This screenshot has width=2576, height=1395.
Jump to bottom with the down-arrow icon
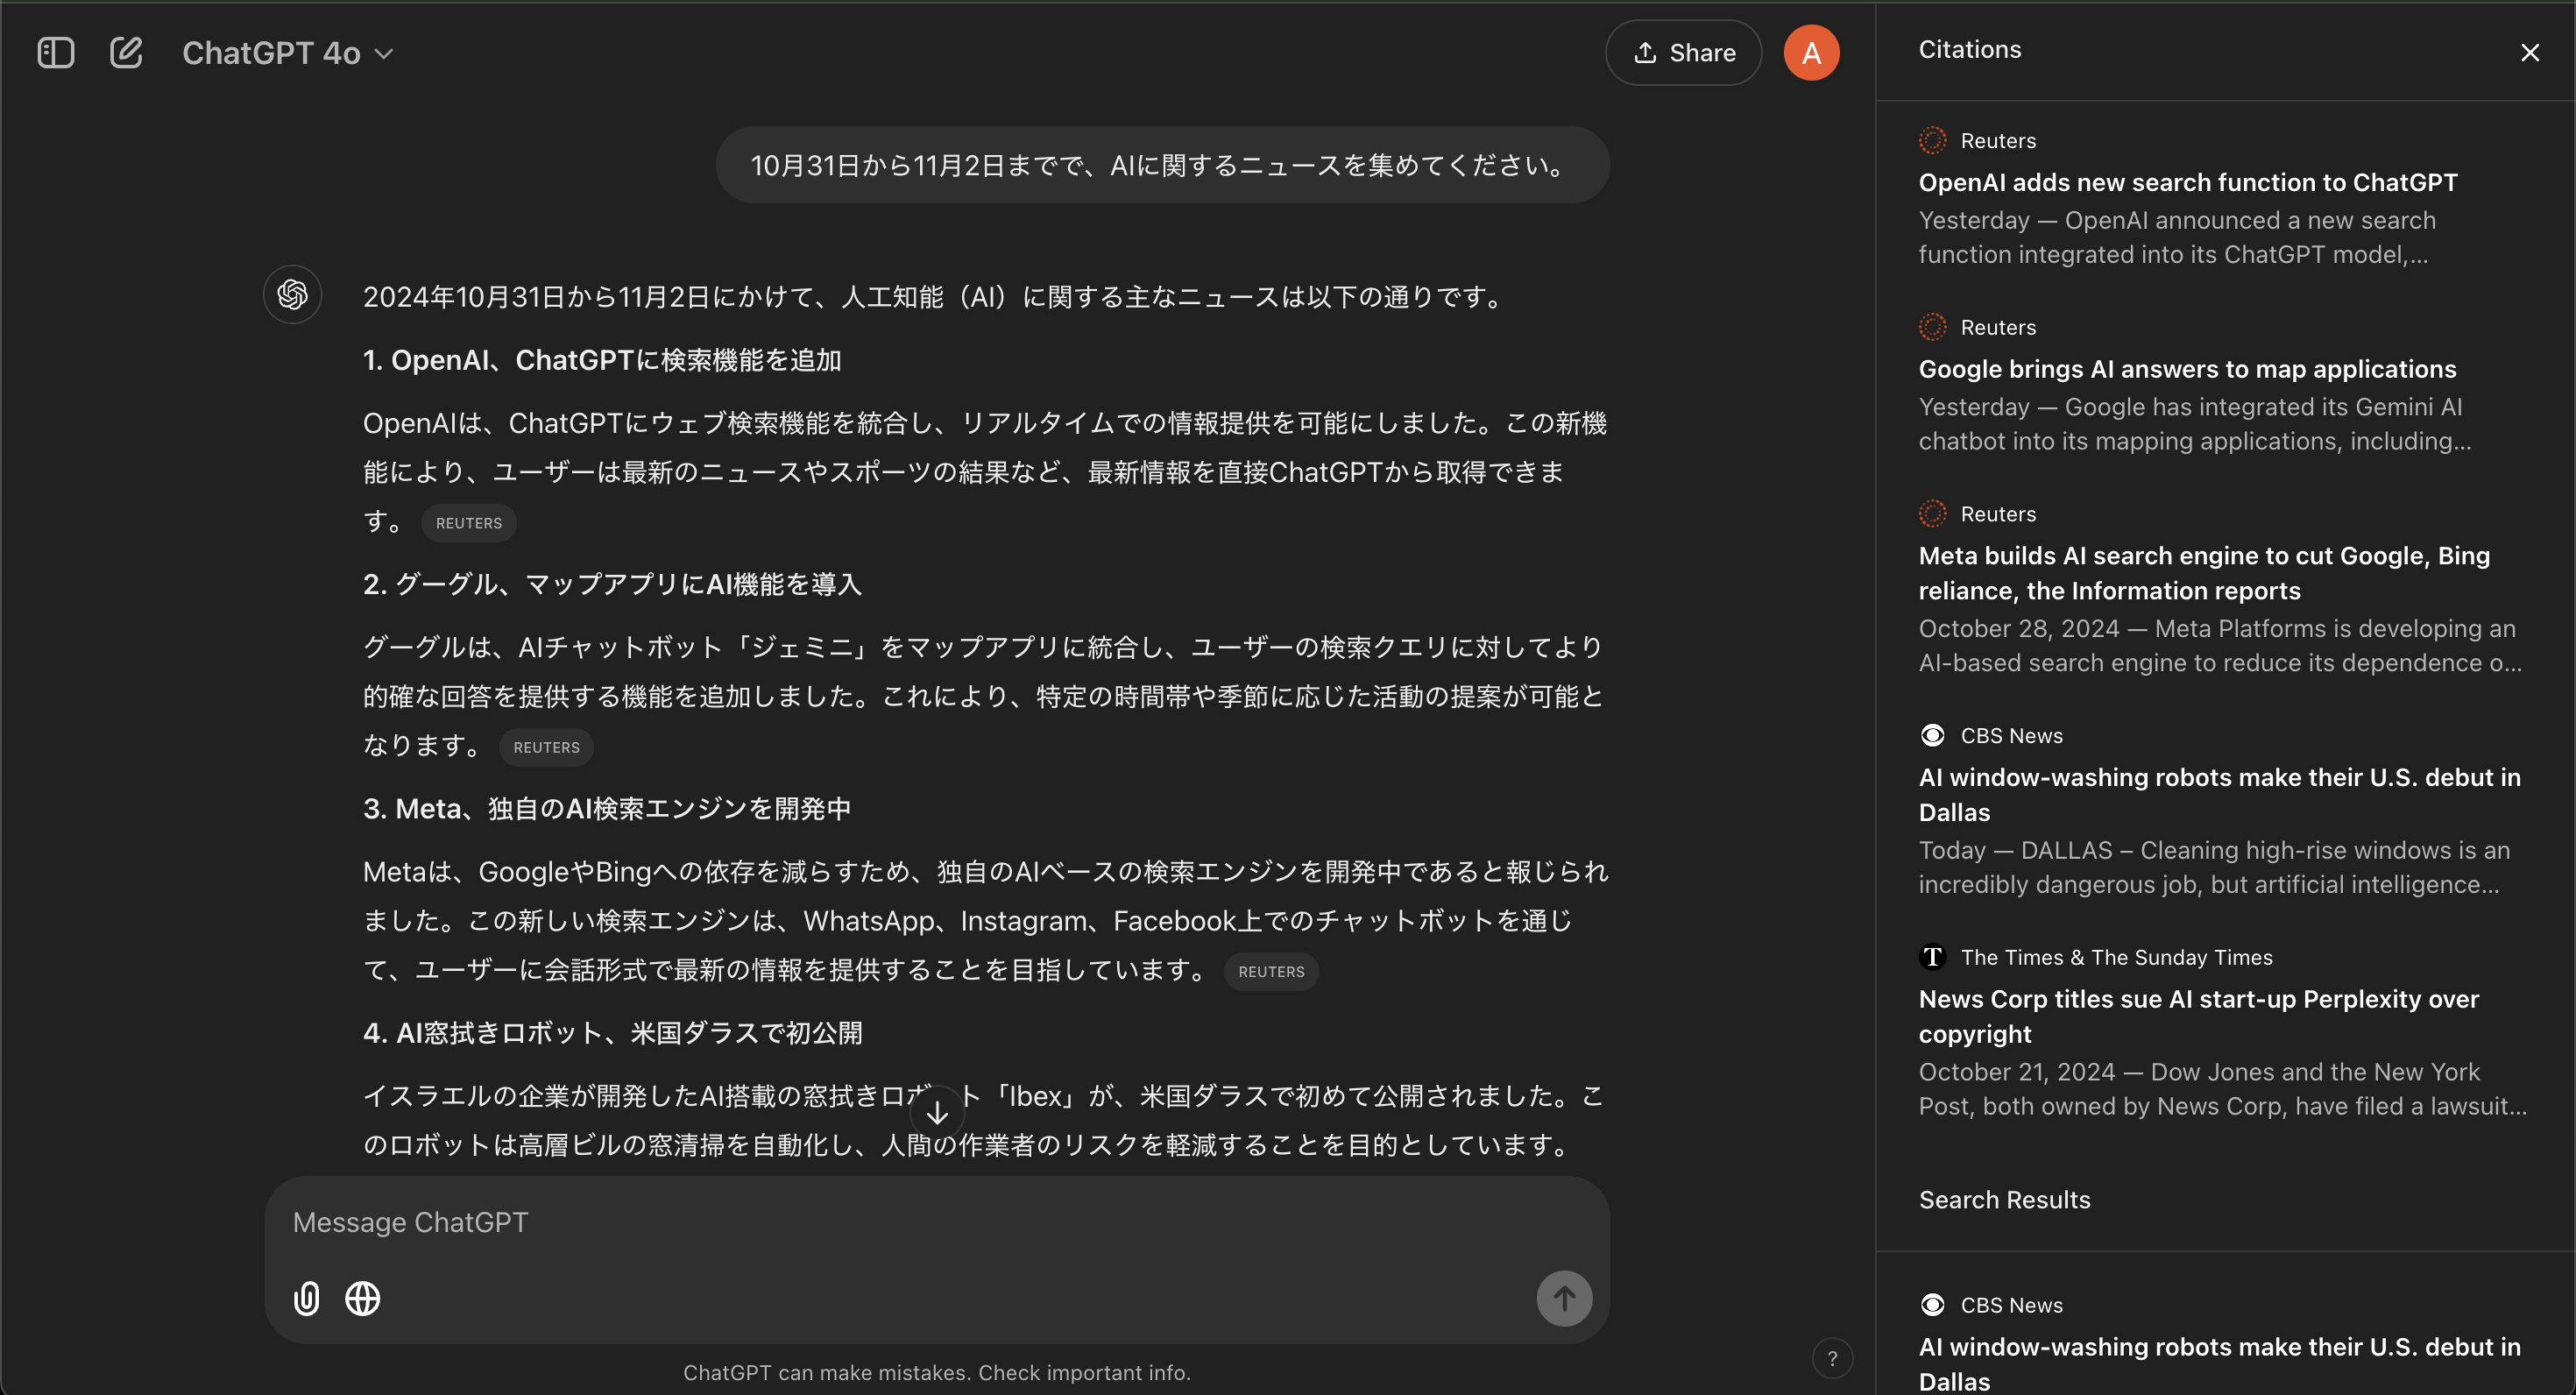(x=937, y=1110)
